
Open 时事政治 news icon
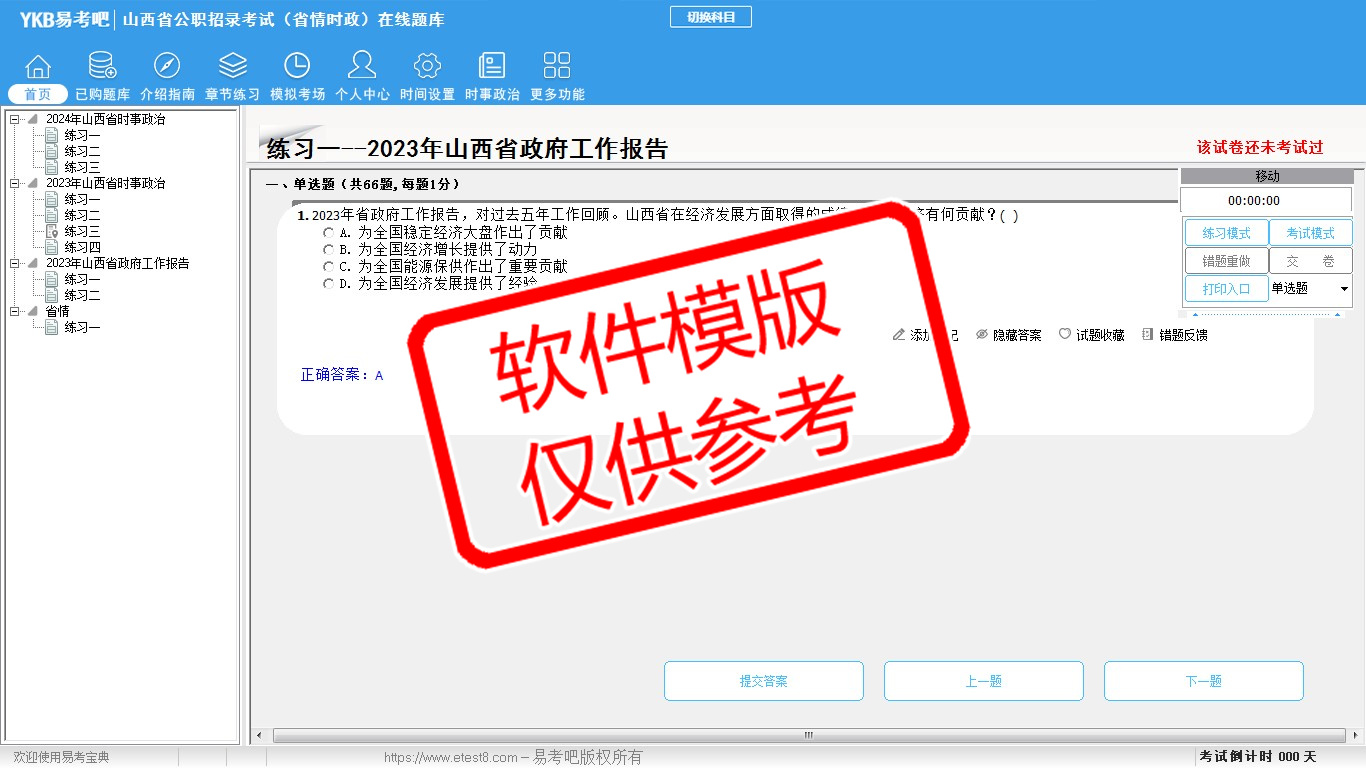tap(492, 67)
